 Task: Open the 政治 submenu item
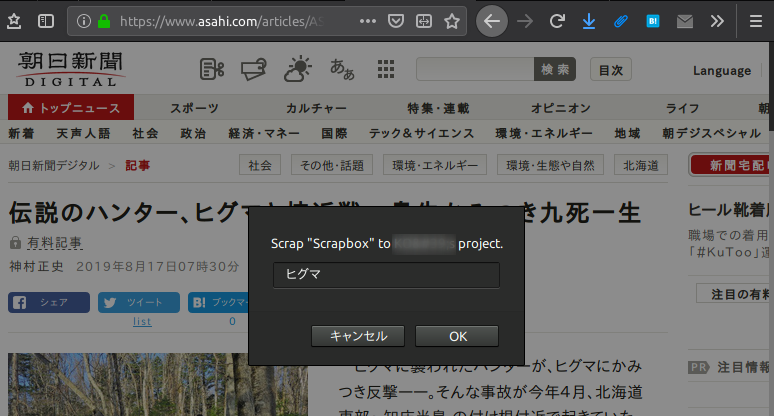tap(193, 133)
